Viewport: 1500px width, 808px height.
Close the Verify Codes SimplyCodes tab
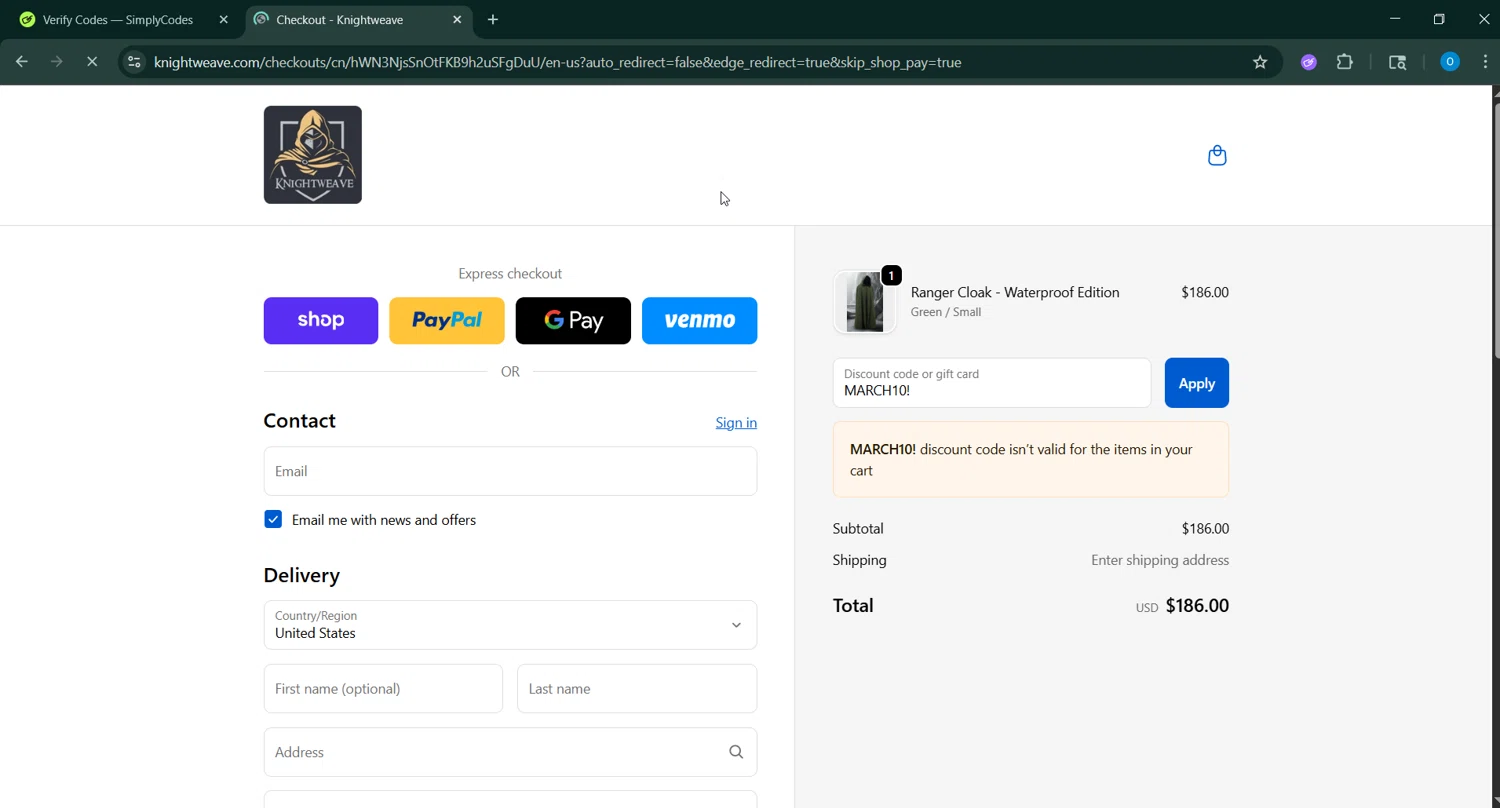coord(224,19)
